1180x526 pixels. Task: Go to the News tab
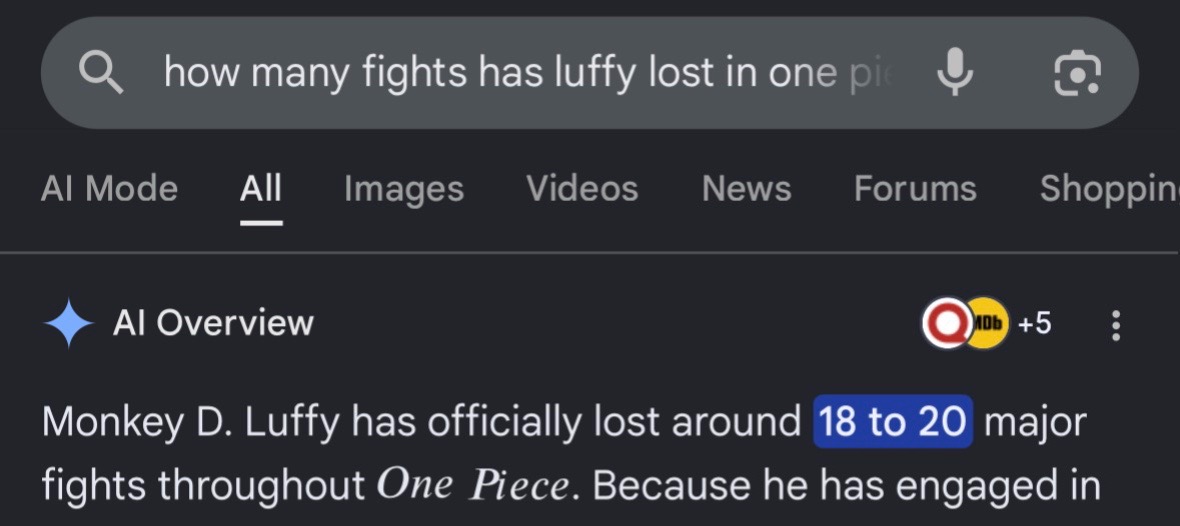coord(747,188)
